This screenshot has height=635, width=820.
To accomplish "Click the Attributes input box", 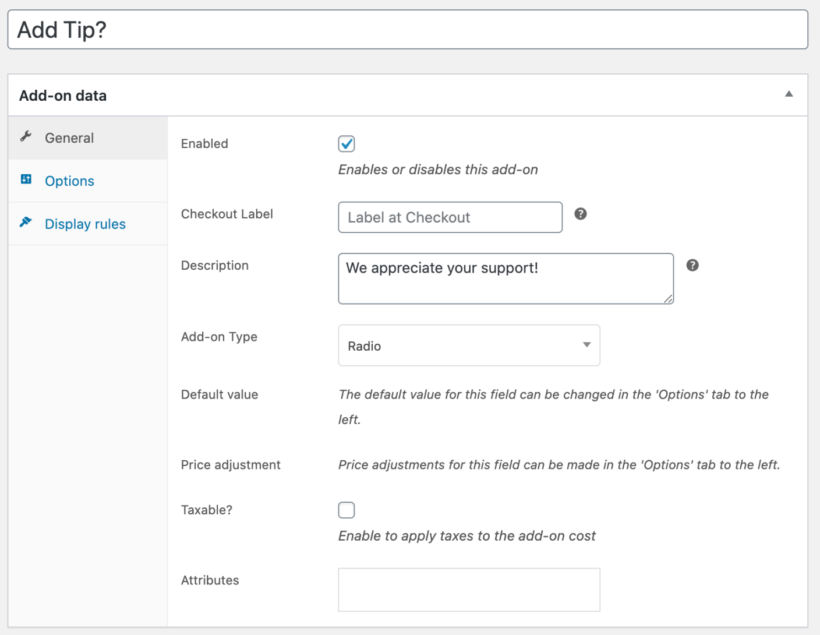I will pyautogui.click(x=469, y=590).
